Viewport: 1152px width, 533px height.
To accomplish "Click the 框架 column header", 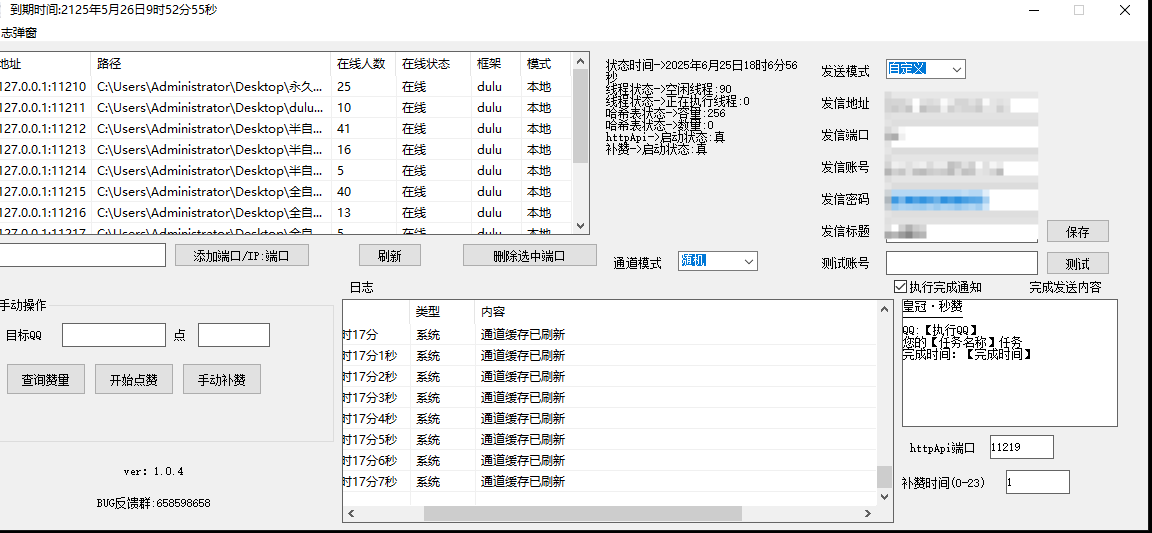I will pos(490,63).
